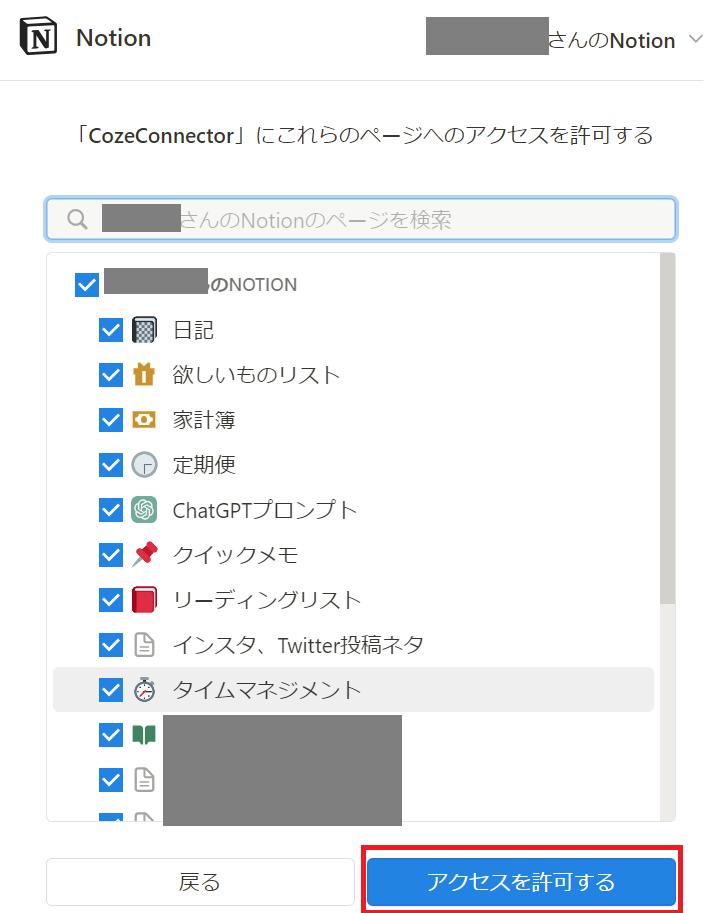This screenshot has height=913, width=705.
Task: Click the clock icon beside 定期便
Action: [x=144, y=465]
